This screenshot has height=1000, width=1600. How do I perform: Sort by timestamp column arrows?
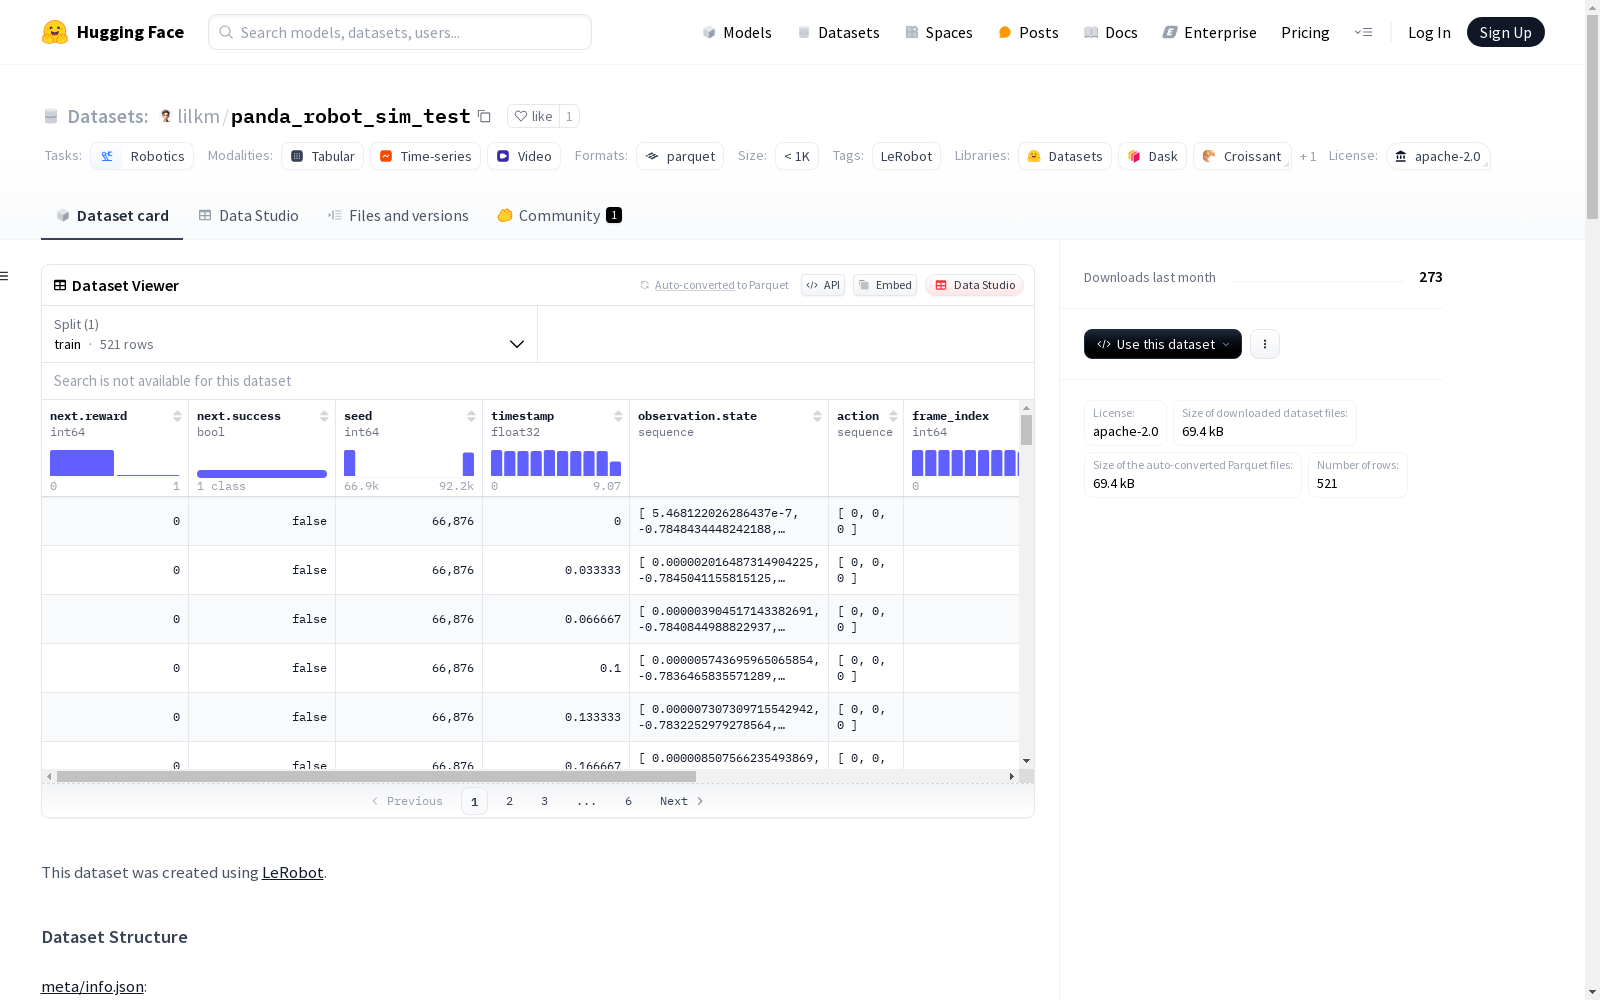click(x=618, y=416)
